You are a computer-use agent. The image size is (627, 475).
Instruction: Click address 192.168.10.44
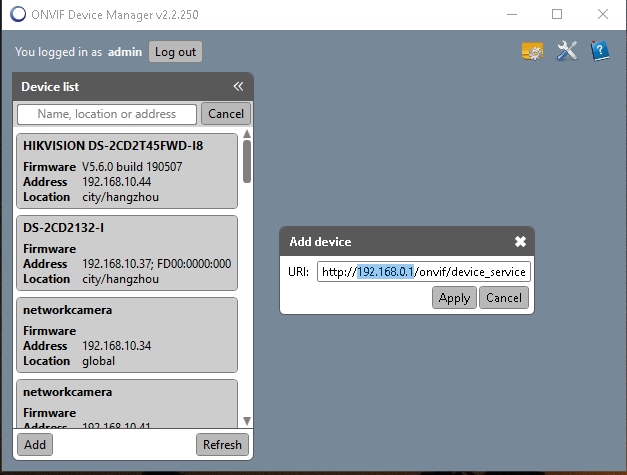pos(116,182)
